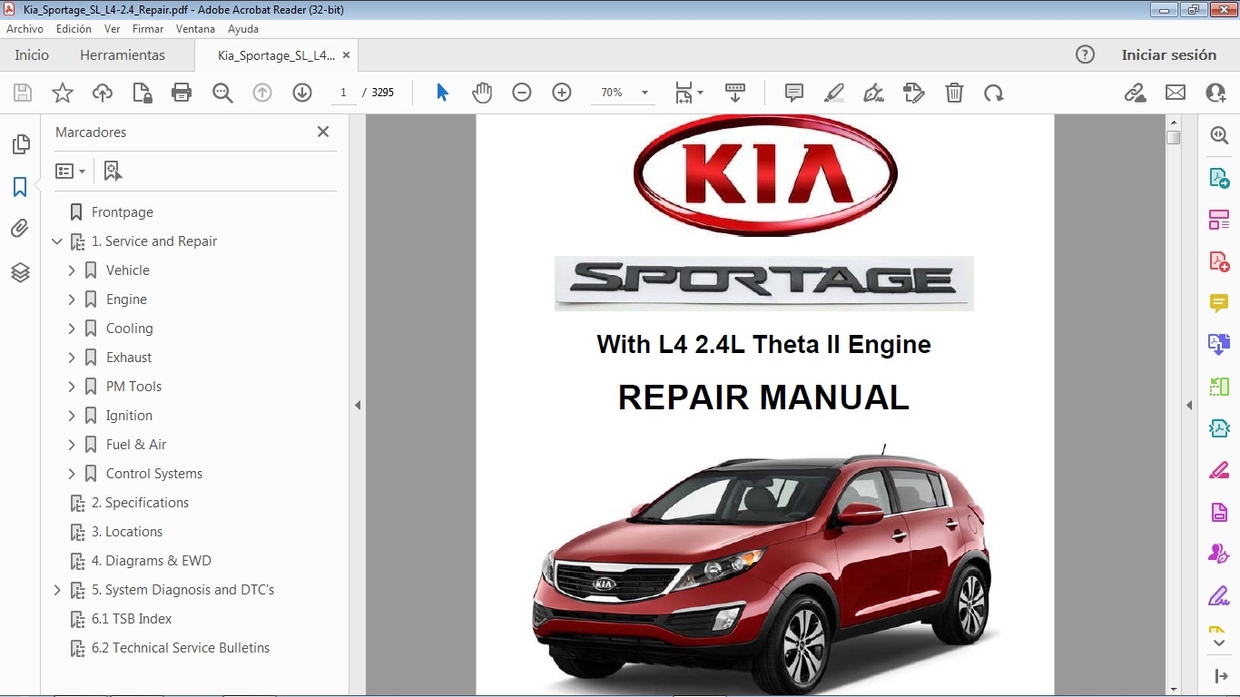Click the Delete Pages trash icon
The image size is (1240, 697).
(x=954, y=92)
